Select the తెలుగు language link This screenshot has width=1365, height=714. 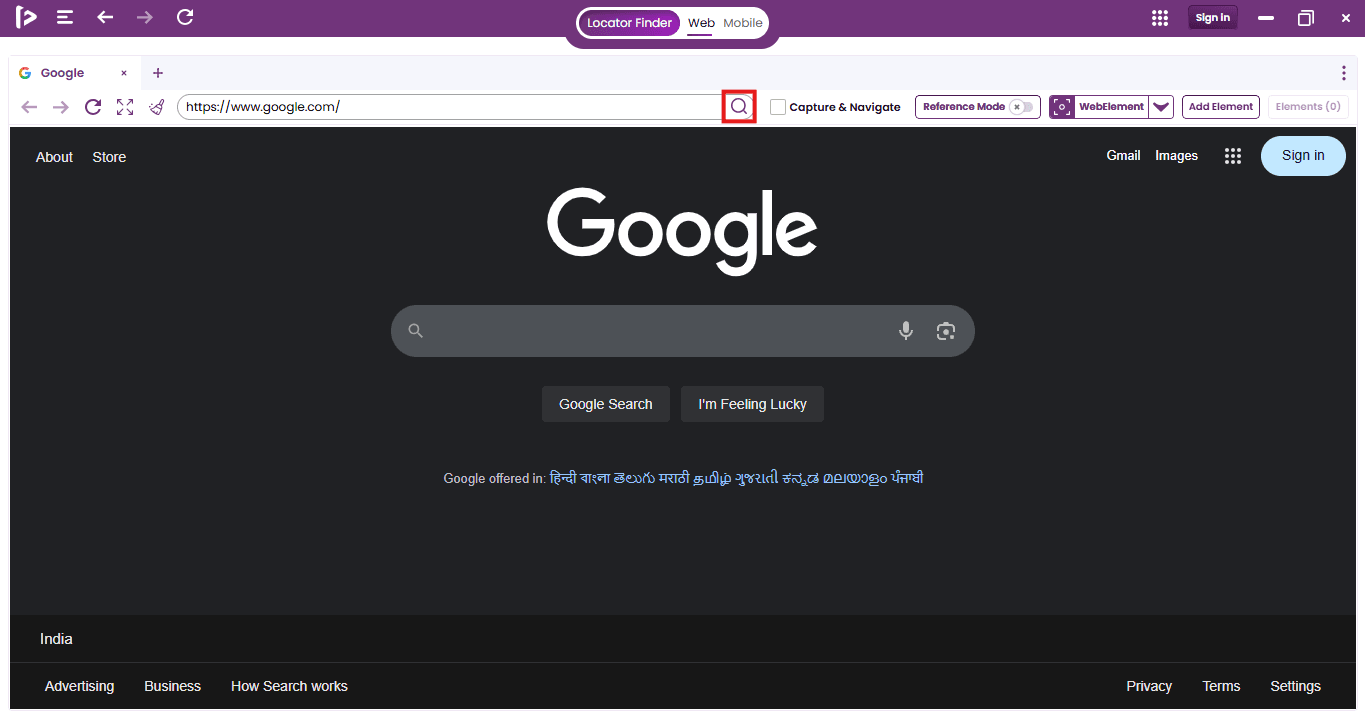(x=634, y=478)
